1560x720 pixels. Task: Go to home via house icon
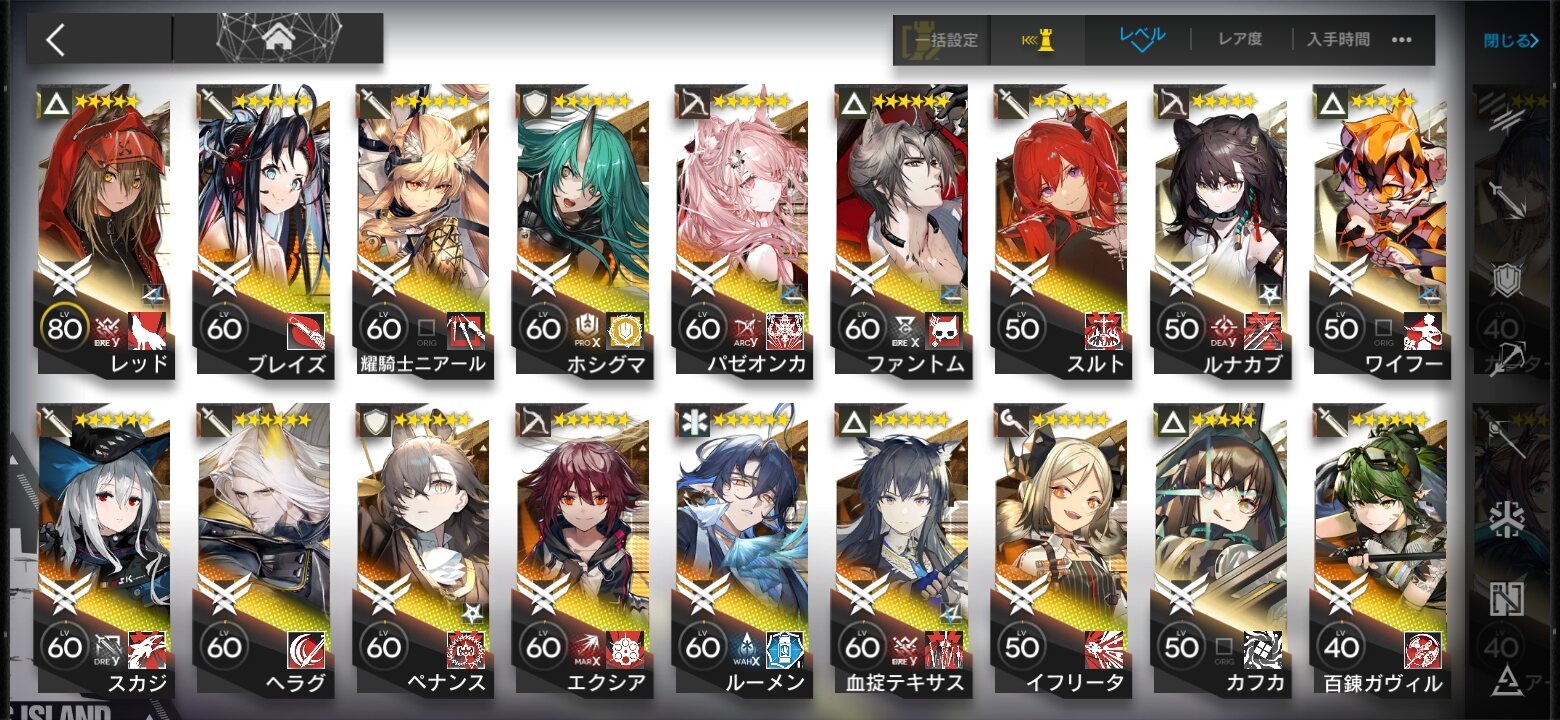278,39
